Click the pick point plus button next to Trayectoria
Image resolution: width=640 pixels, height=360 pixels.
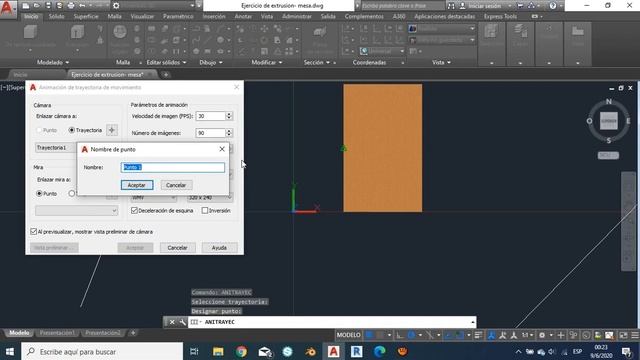click(111, 130)
